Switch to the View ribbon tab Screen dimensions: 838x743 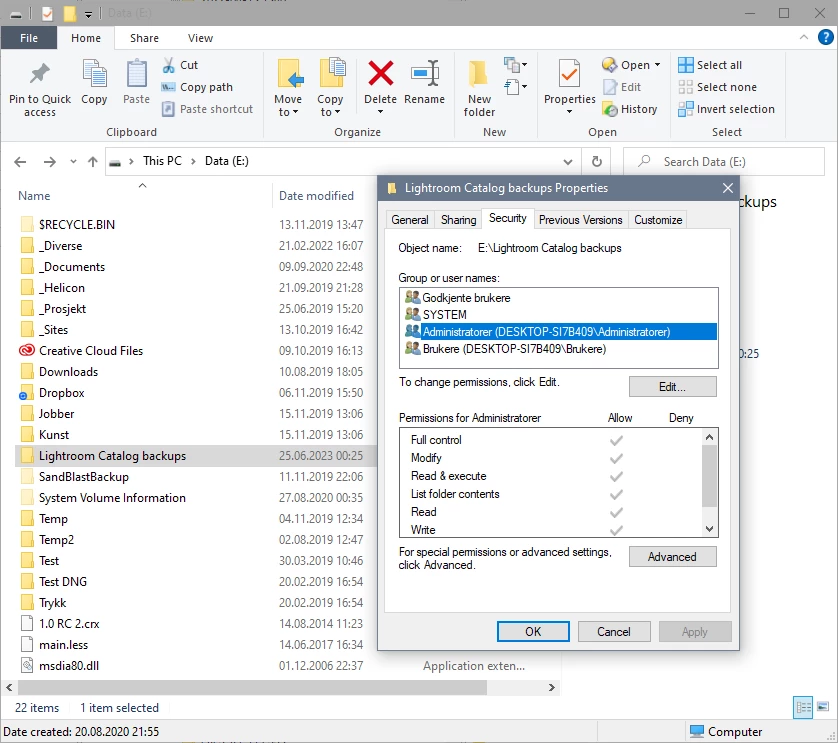[x=200, y=38]
